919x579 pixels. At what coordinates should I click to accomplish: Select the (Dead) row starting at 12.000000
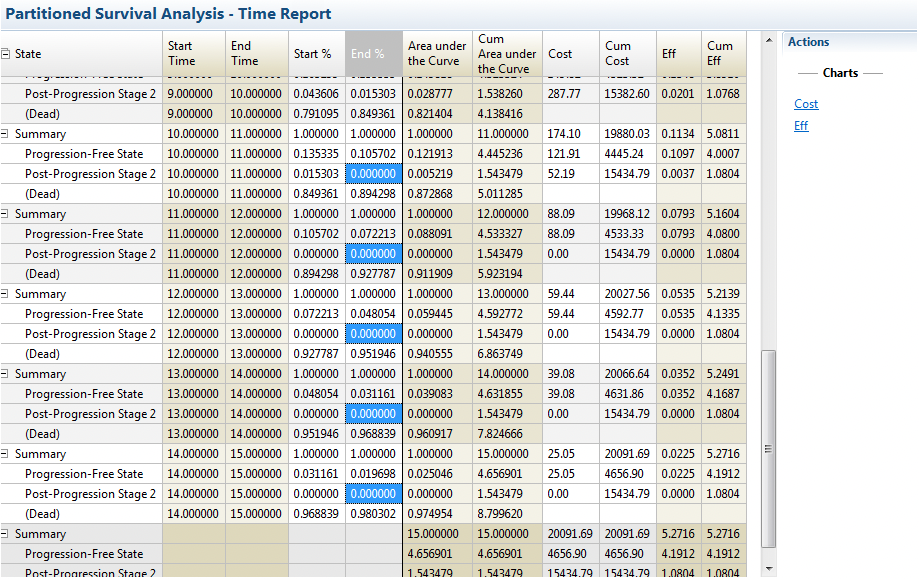coord(43,354)
